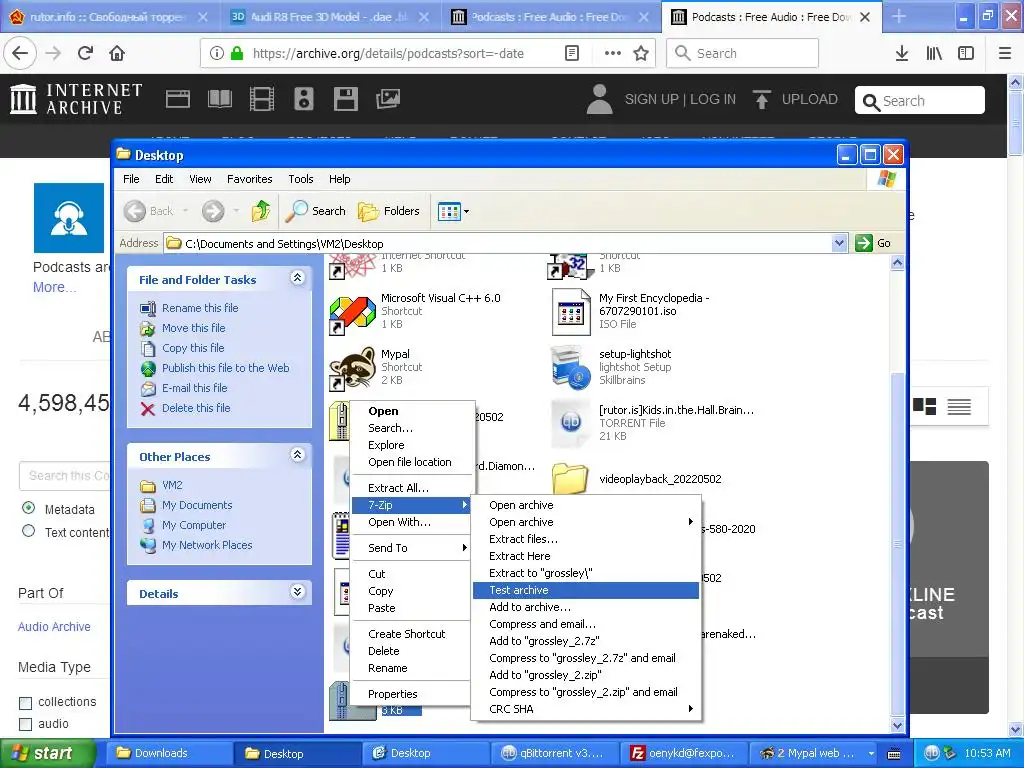Choose Test archive in 7-Zip submenu

click(x=586, y=590)
